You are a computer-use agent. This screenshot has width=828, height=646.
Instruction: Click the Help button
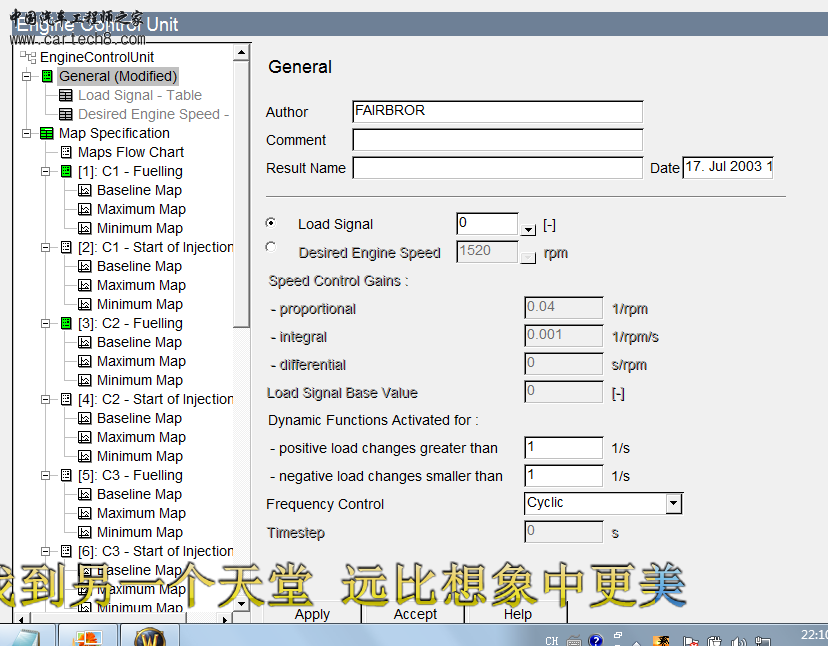(x=518, y=614)
